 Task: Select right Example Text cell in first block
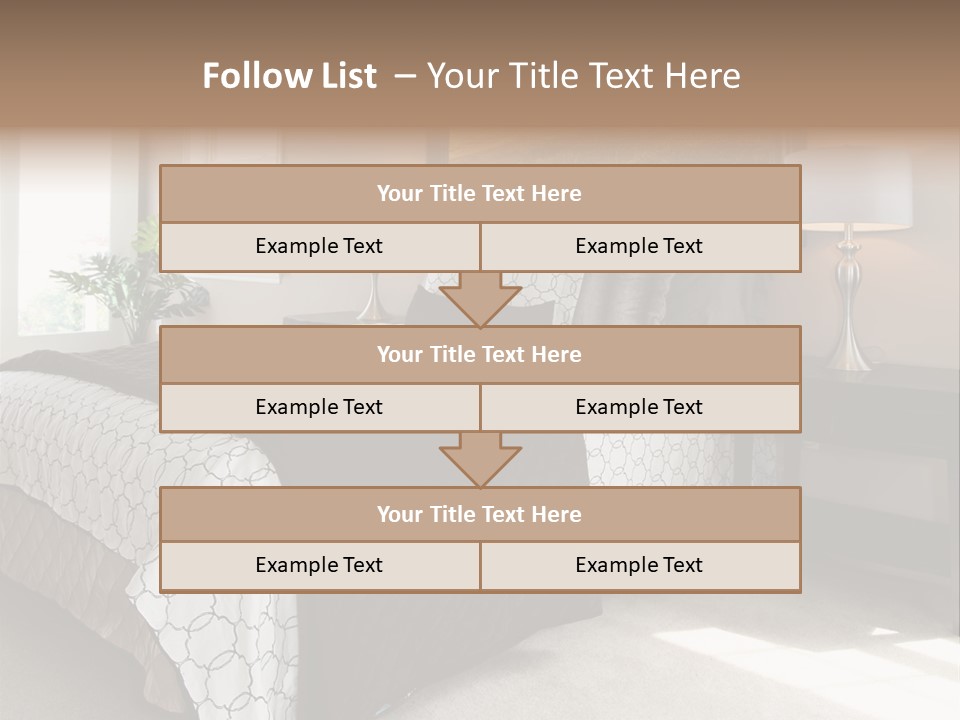click(x=640, y=246)
